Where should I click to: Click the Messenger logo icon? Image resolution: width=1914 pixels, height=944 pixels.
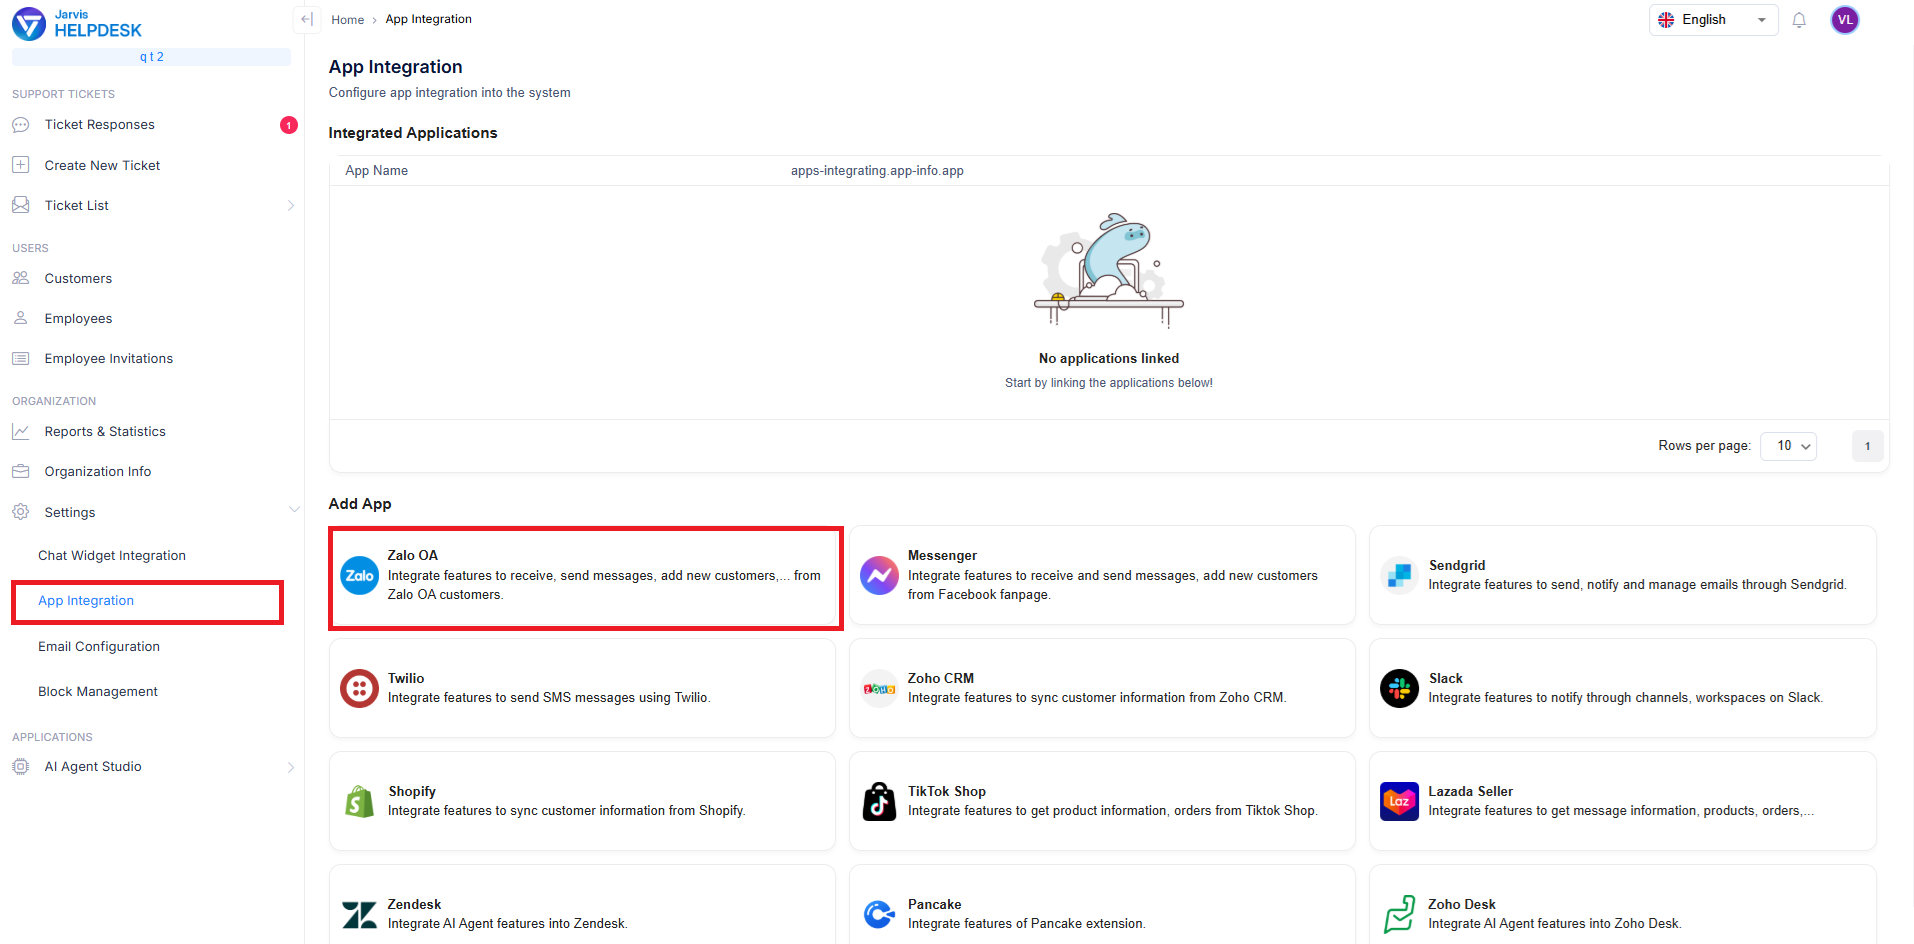[879, 575]
